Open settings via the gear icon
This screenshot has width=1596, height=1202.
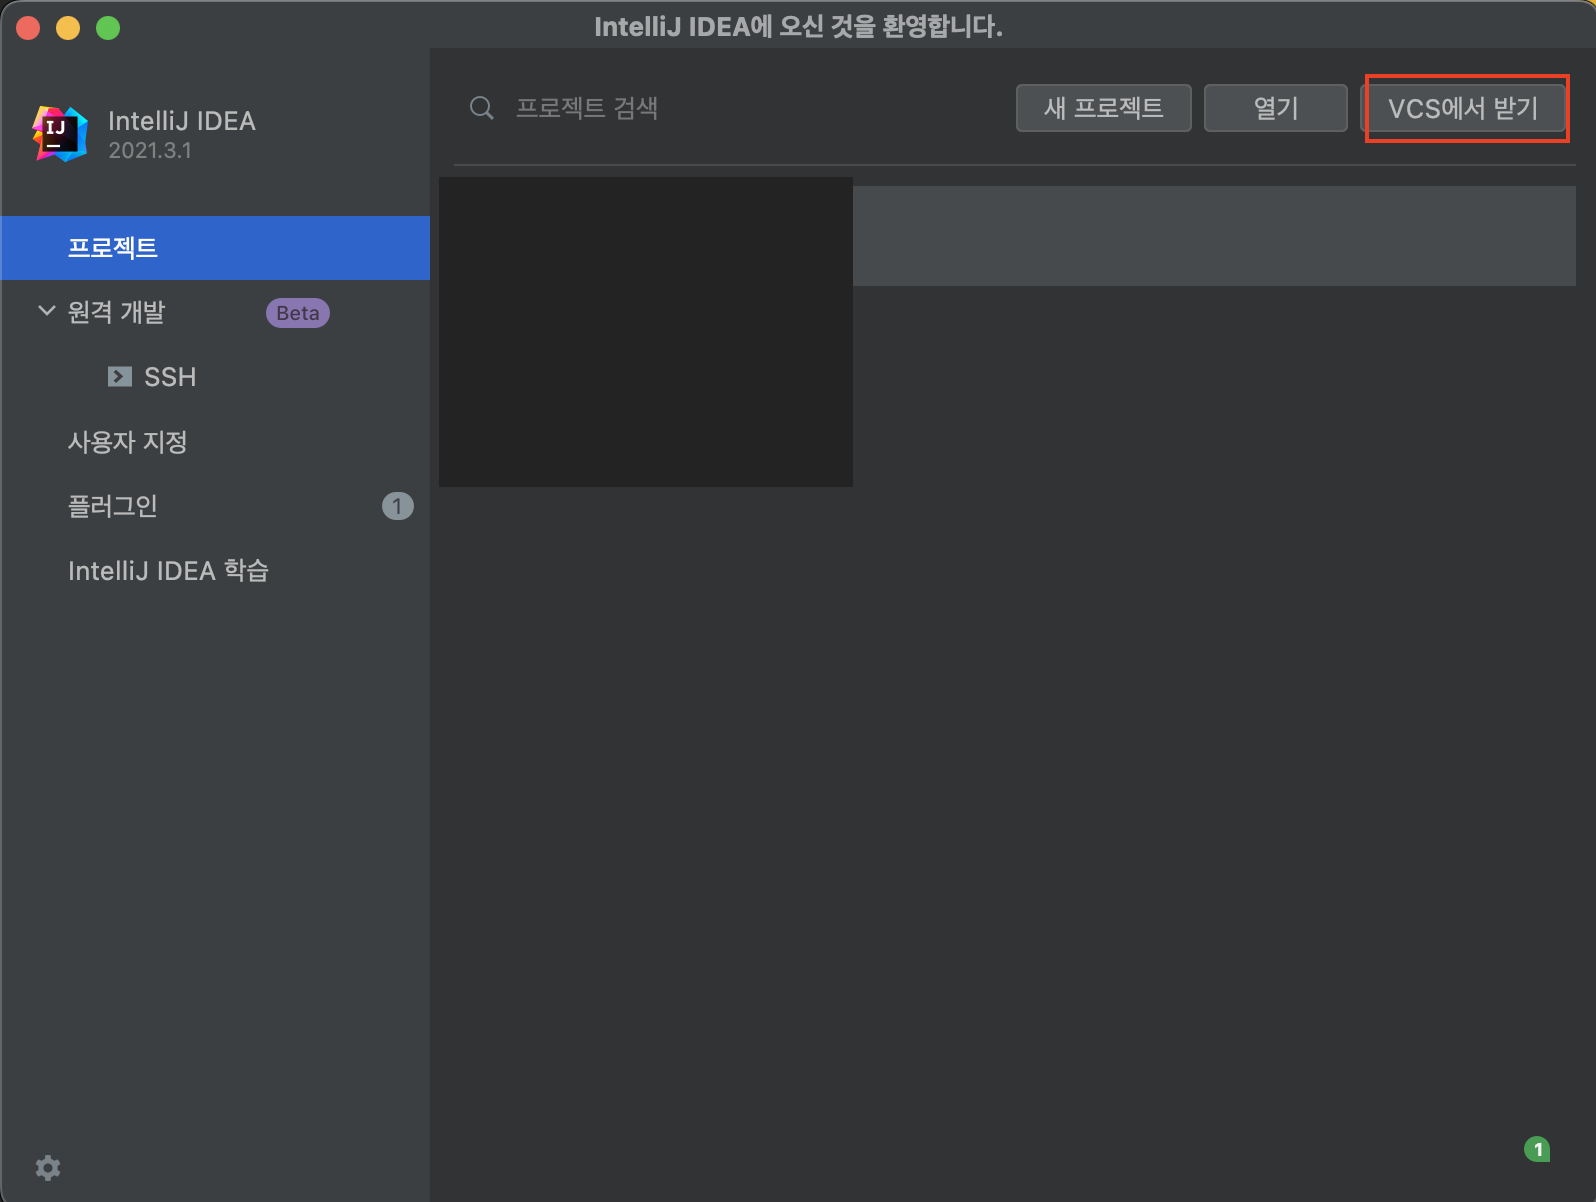point(48,1168)
